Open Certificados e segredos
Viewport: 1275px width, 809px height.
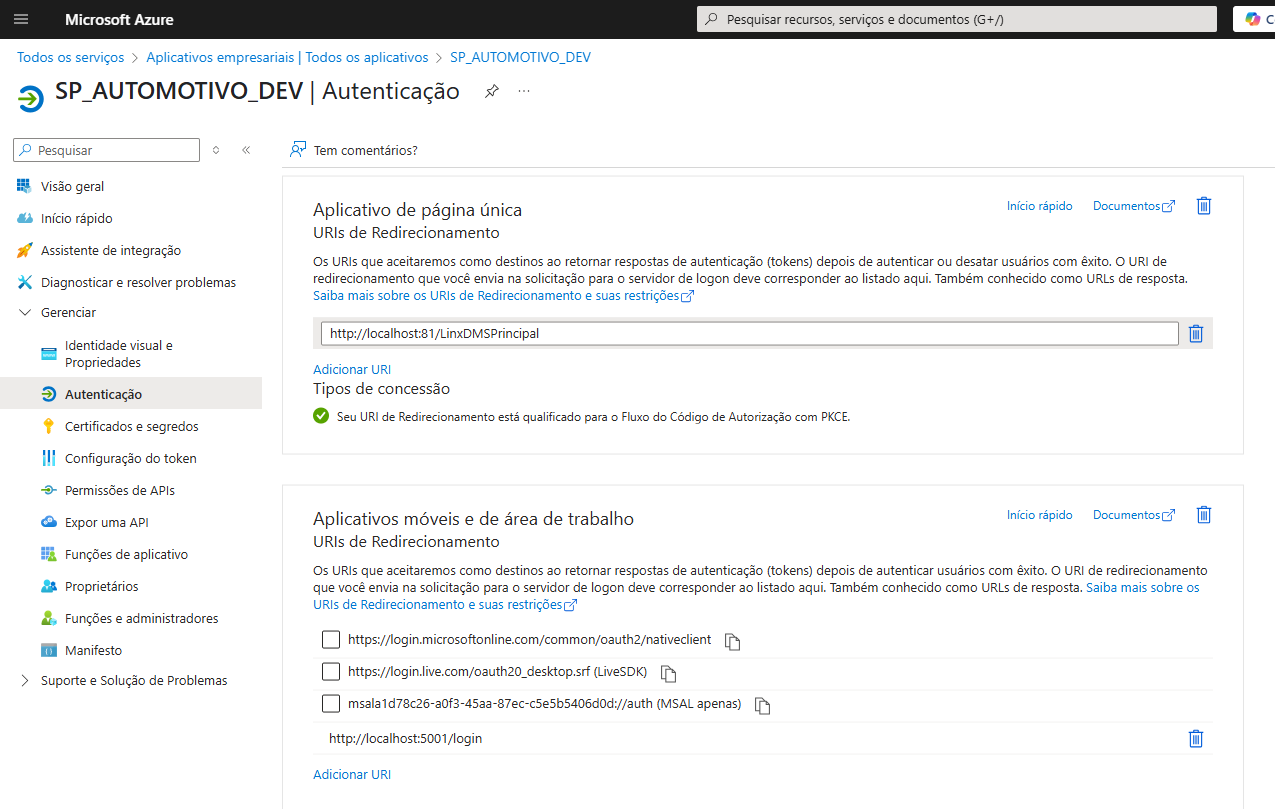coord(131,427)
